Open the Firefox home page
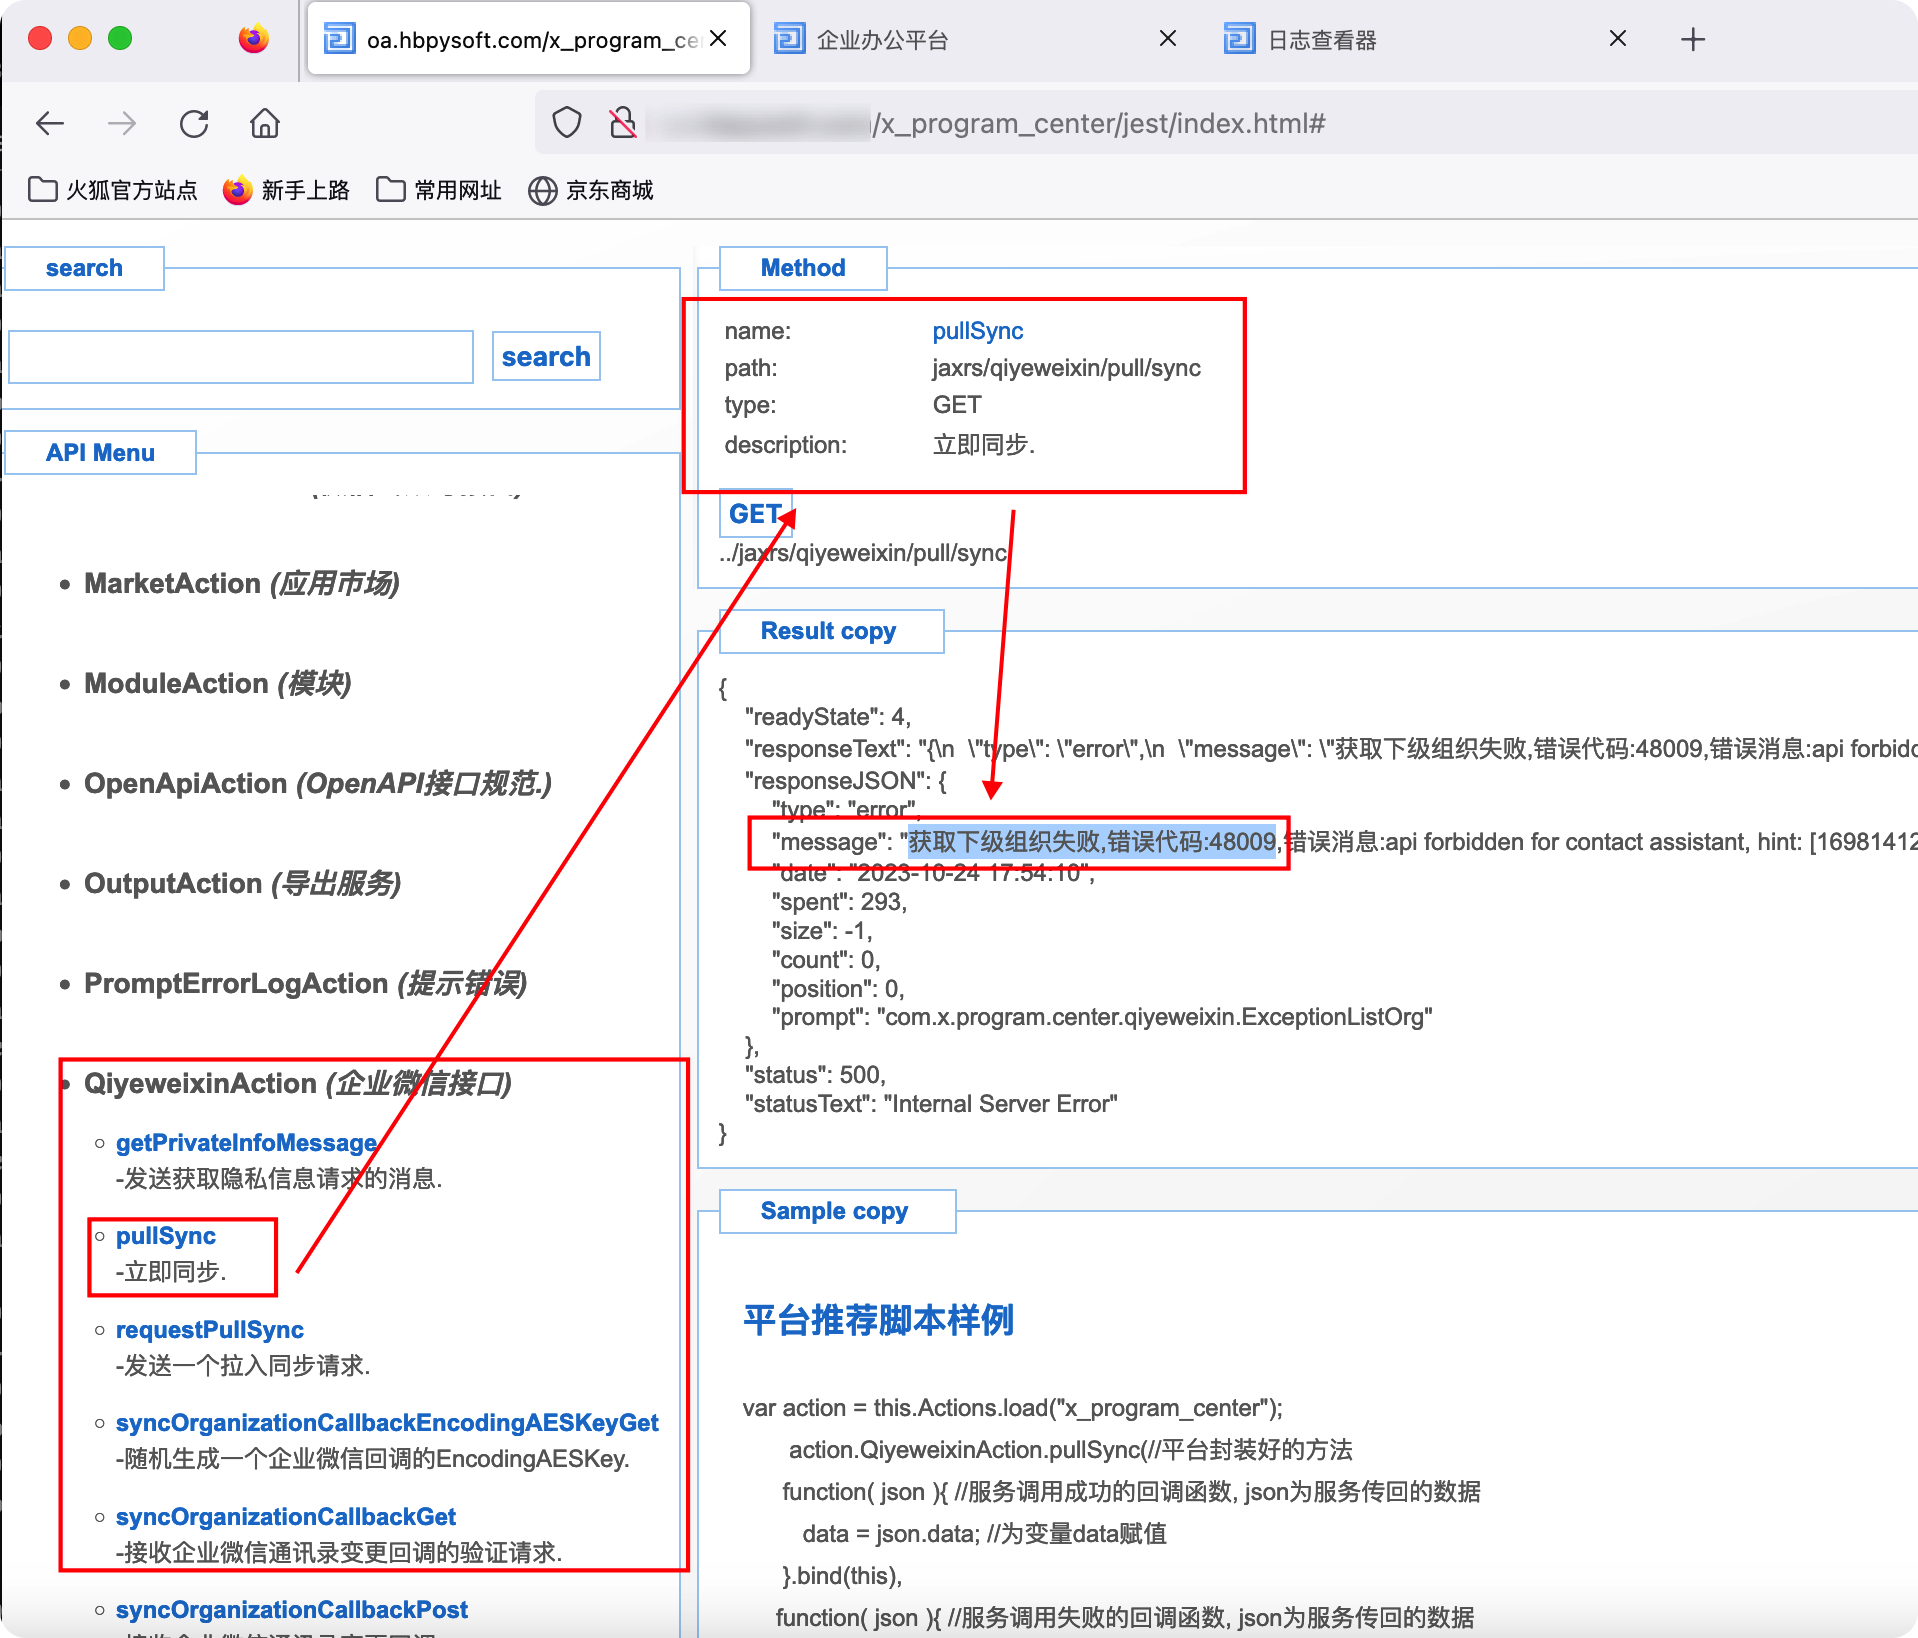1918x1638 pixels. [x=265, y=124]
